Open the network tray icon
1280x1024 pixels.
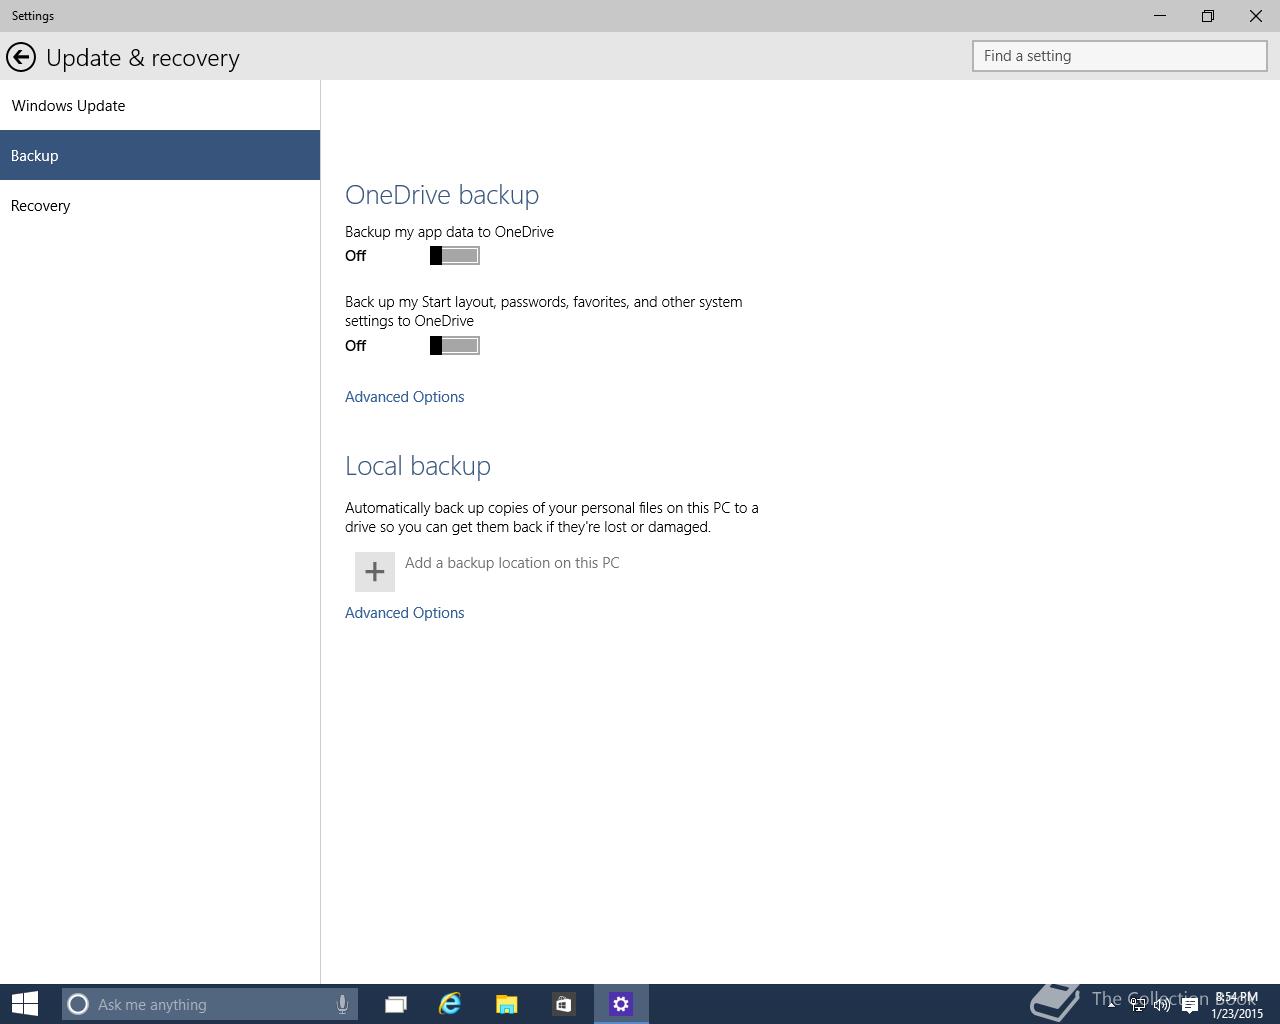pos(1138,1005)
